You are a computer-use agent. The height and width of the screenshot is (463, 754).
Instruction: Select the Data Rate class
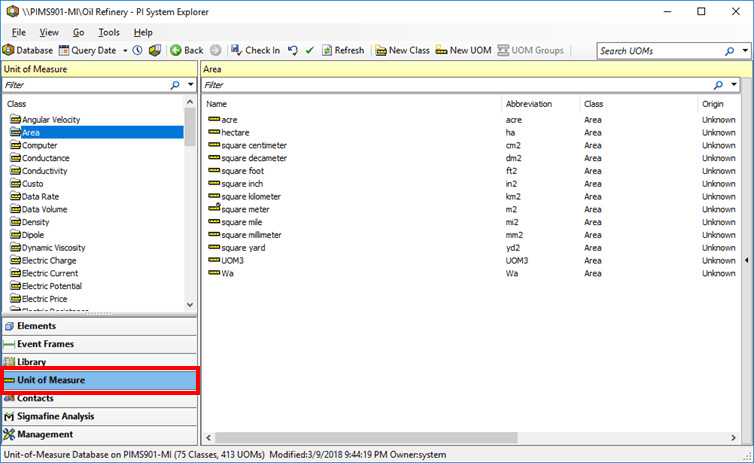(x=40, y=197)
